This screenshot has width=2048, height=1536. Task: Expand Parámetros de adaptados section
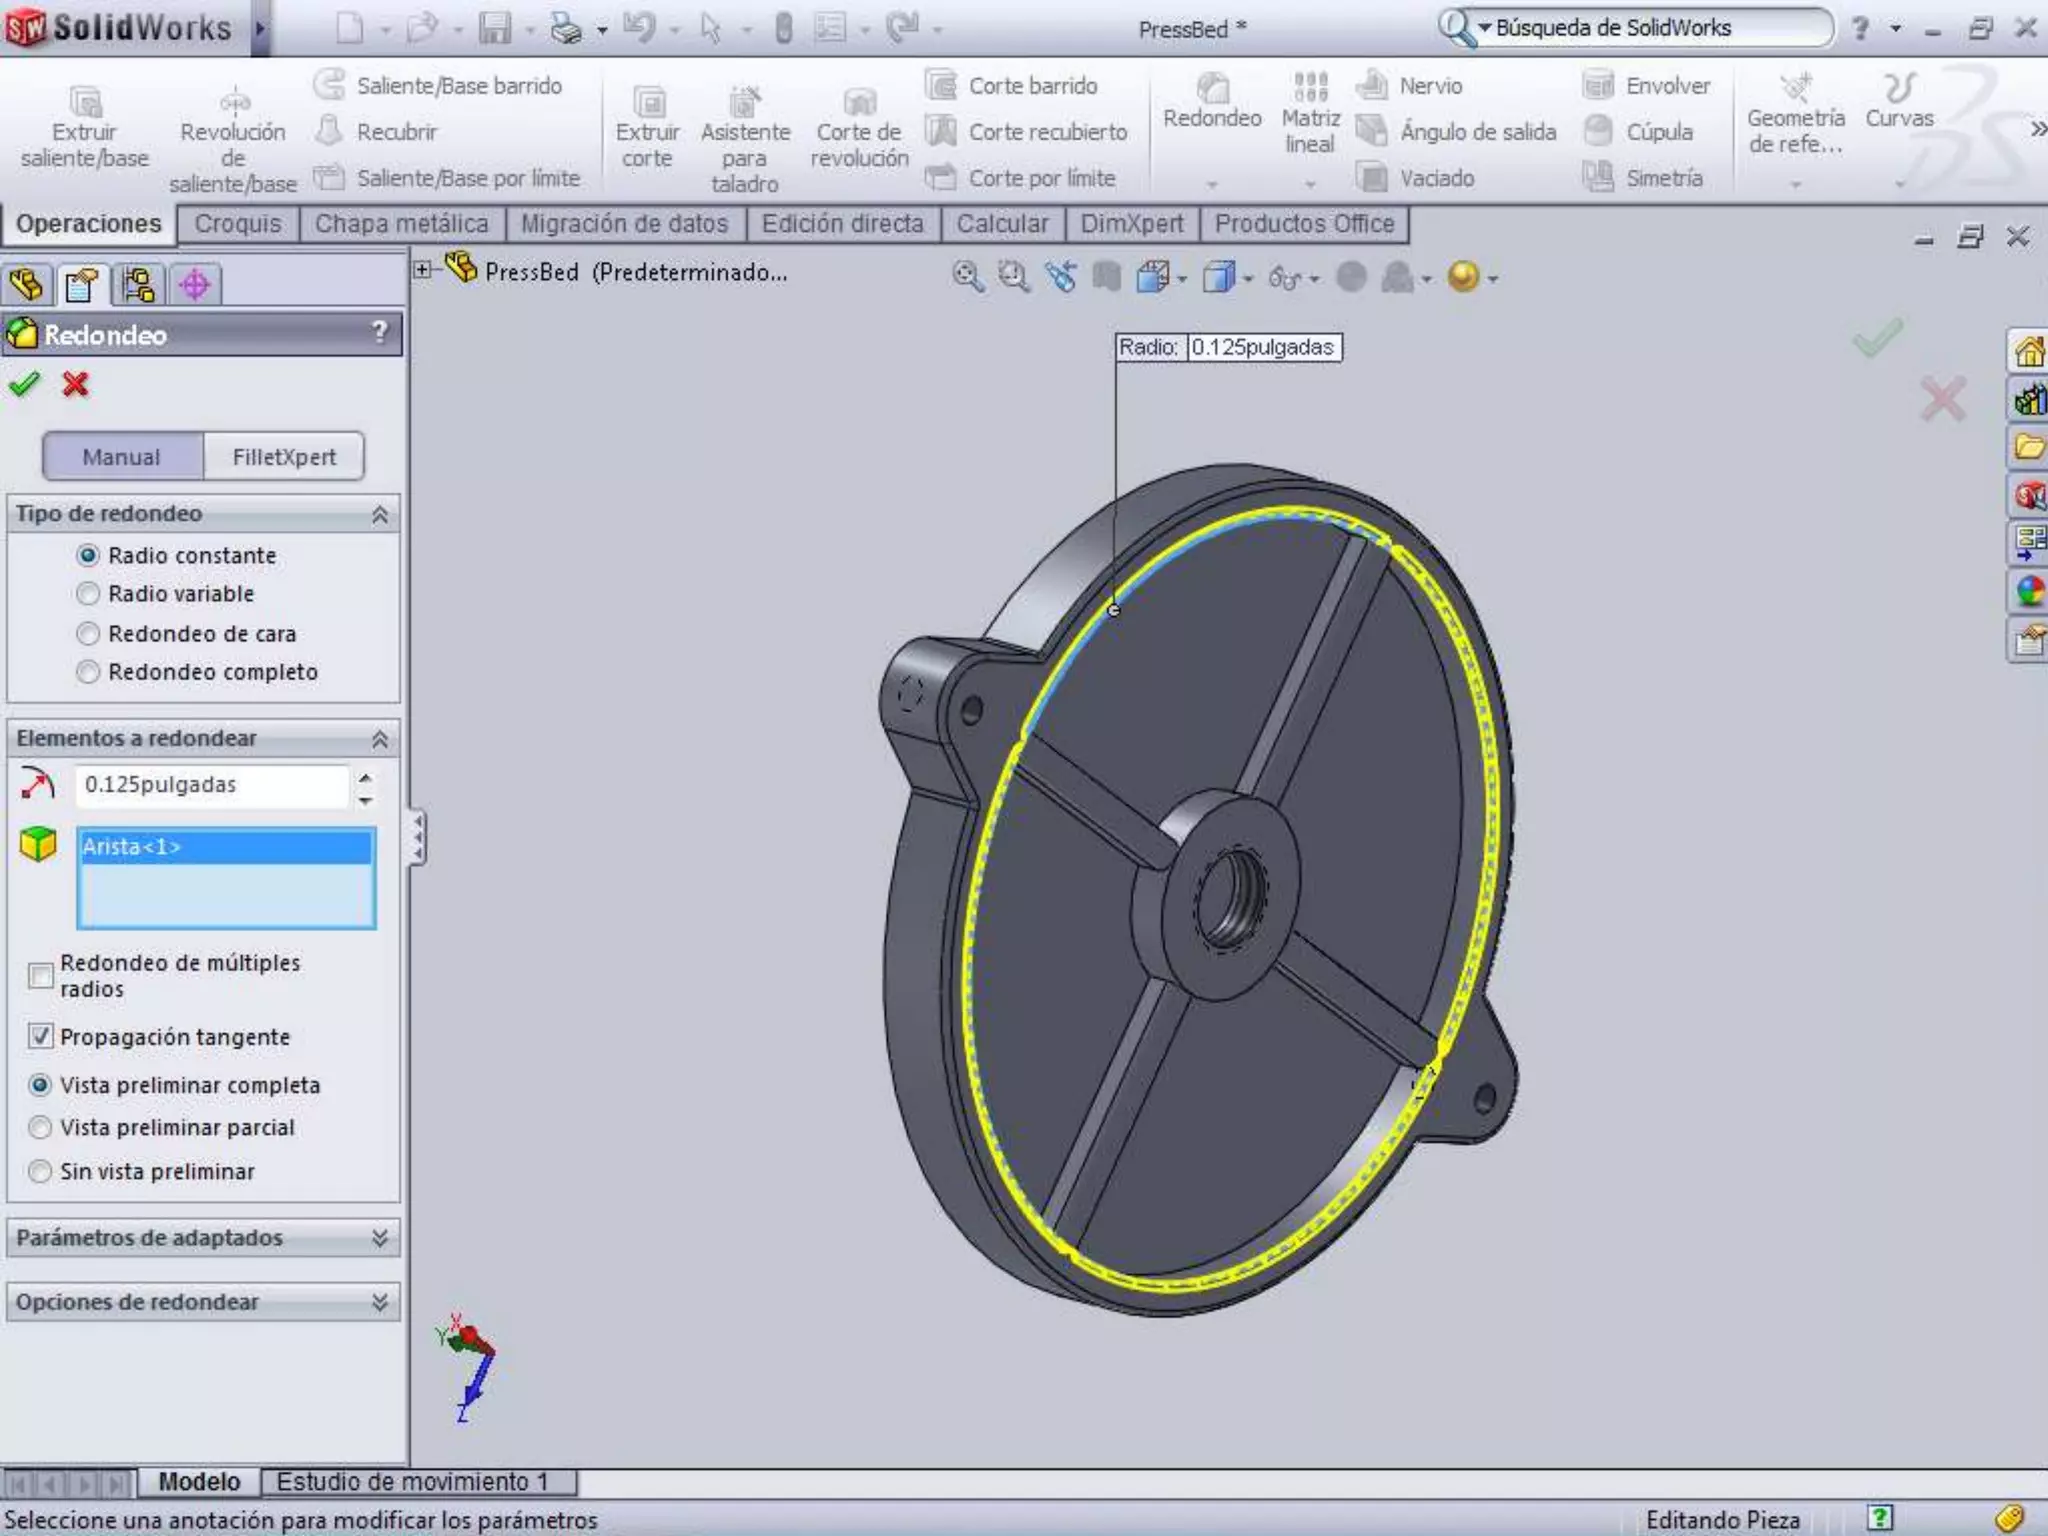379,1238
